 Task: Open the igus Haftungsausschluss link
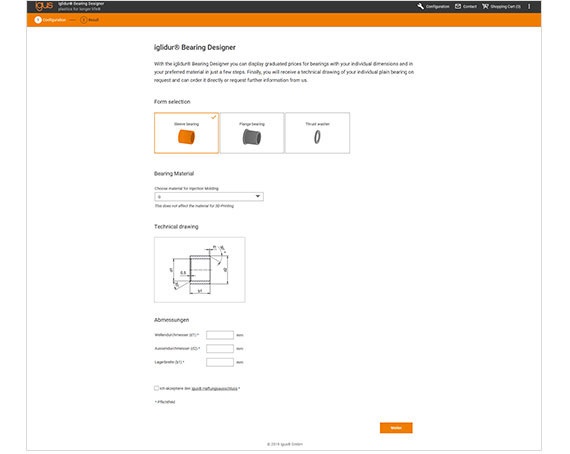tap(214, 389)
